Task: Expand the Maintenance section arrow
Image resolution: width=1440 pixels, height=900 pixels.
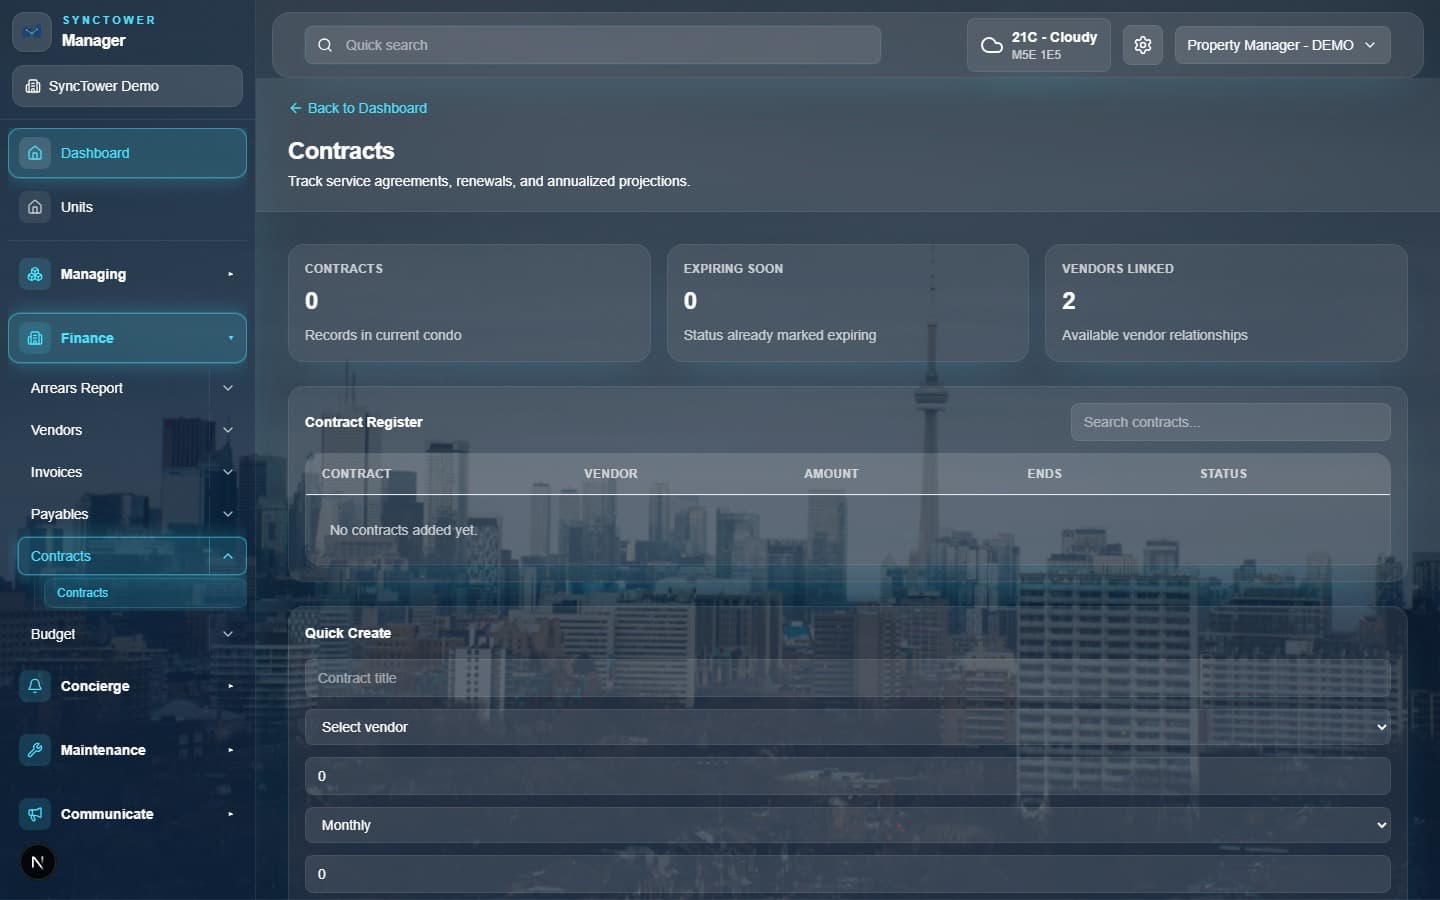Action: coord(230,750)
